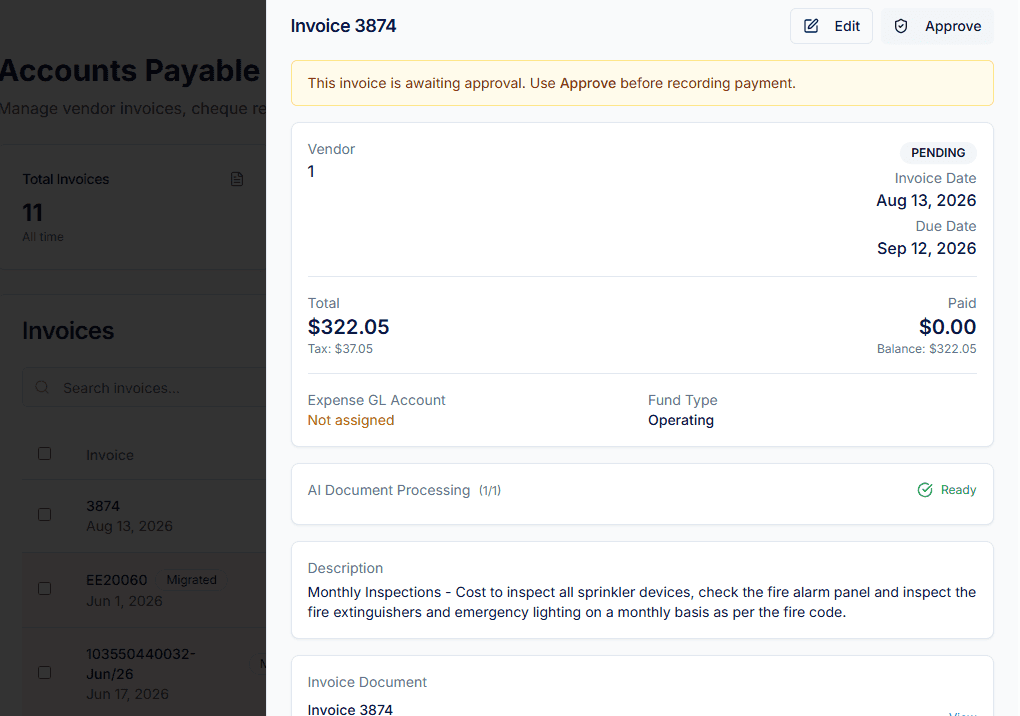This screenshot has width=1020, height=716.
Task: Click the Vendor value 1
Action: pyautogui.click(x=311, y=172)
